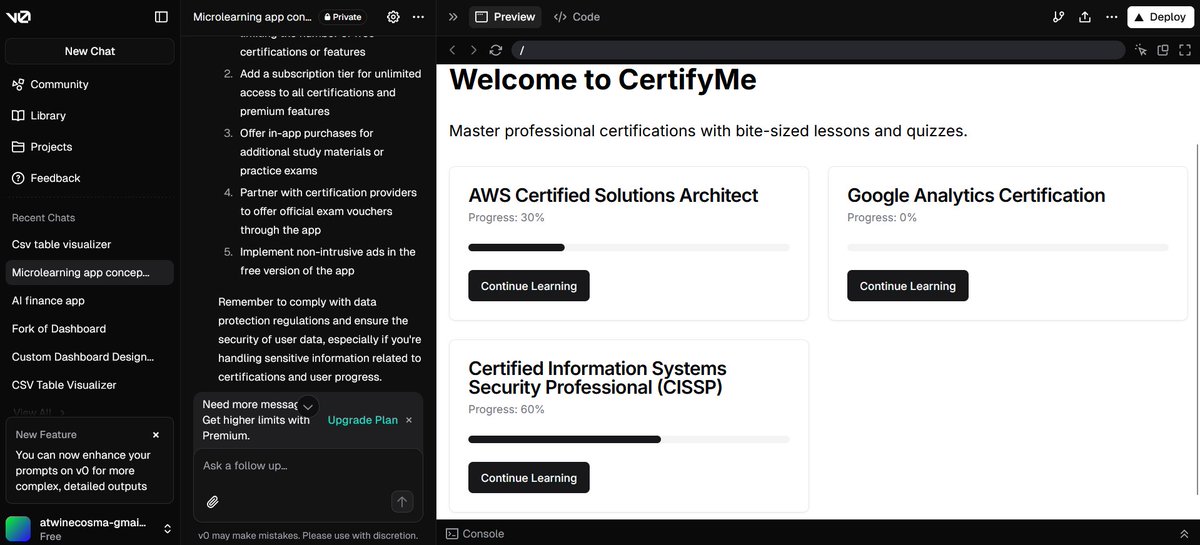Click the AWS Certified Solutions Architect title
Image resolution: width=1200 pixels, height=545 pixels.
[x=613, y=196]
